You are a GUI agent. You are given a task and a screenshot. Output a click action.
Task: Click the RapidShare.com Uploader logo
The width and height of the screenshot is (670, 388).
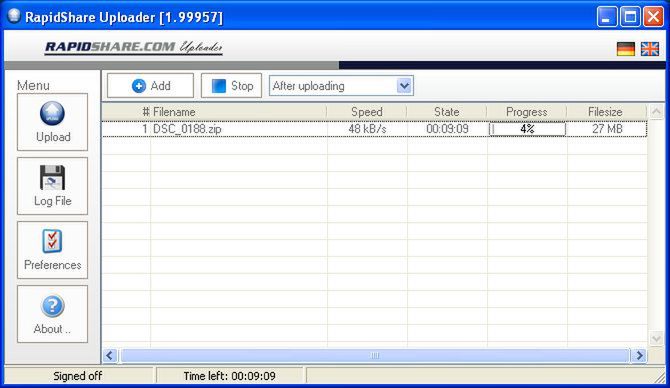tap(134, 47)
